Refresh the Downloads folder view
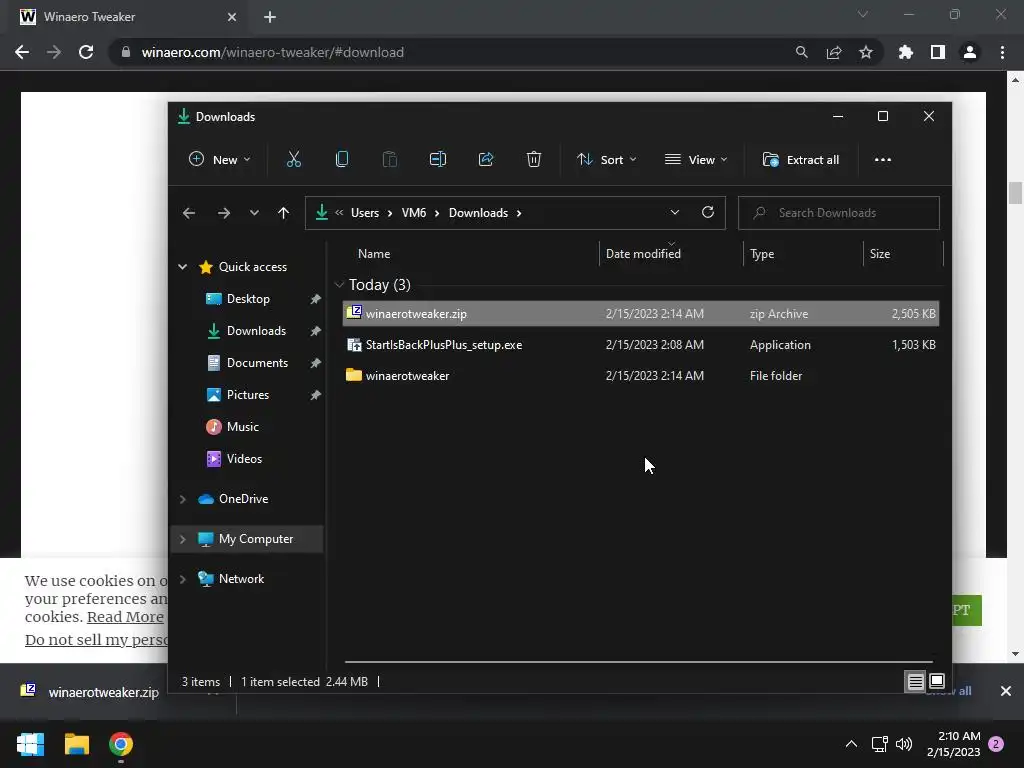This screenshot has height=768, width=1024. coord(708,212)
